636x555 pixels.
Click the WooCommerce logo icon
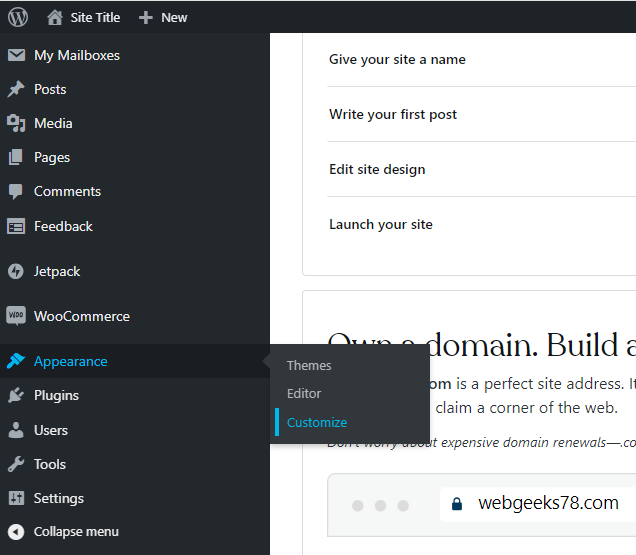(x=16, y=316)
